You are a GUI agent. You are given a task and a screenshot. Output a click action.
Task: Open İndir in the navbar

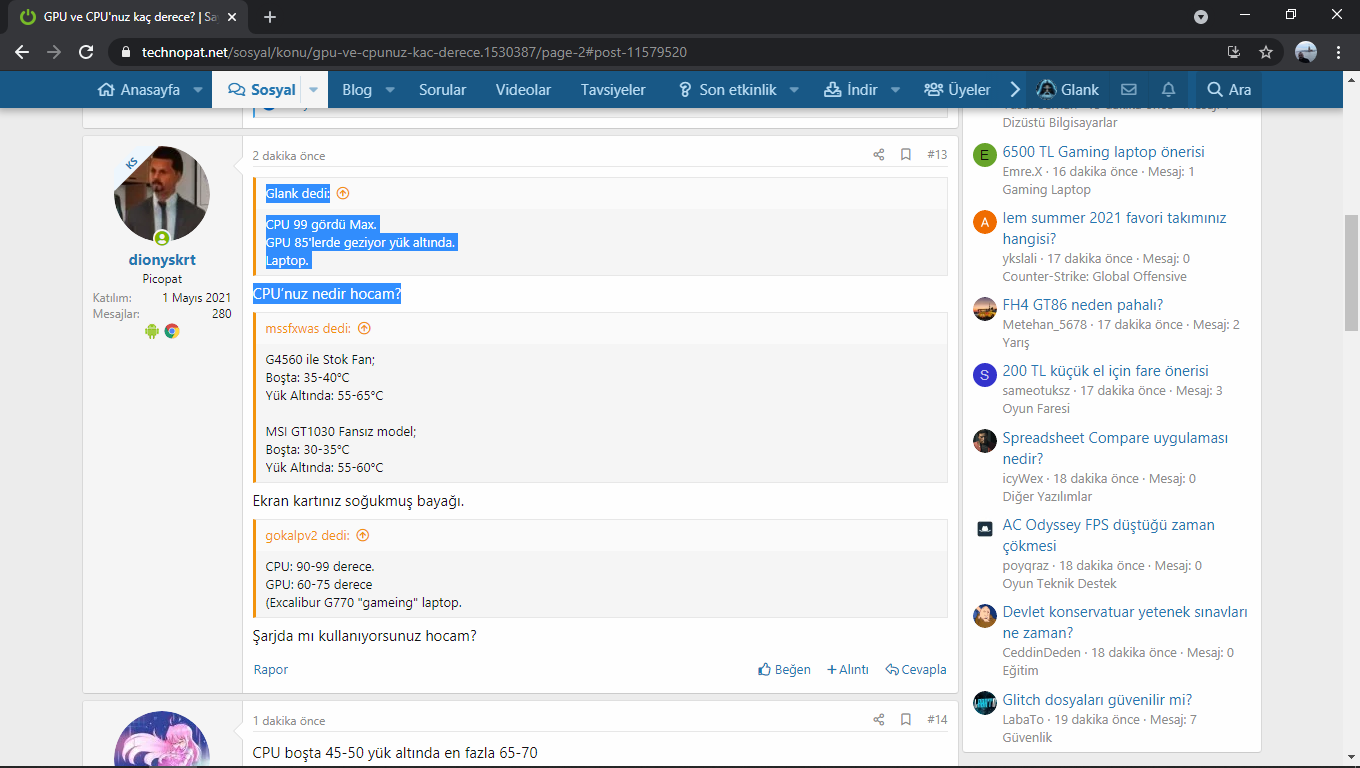point(851,90)
